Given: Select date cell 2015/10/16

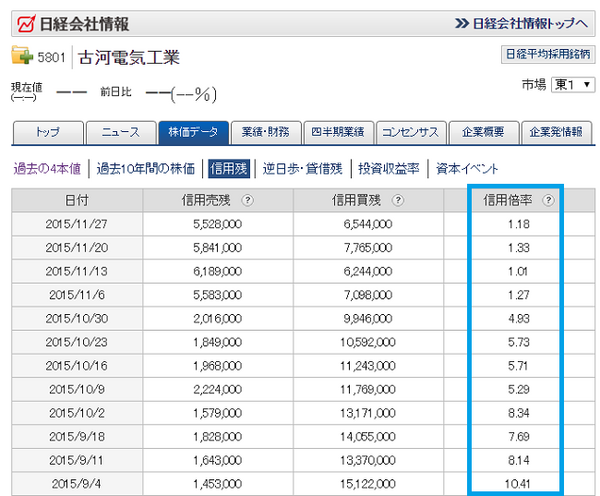Looking at the screenshot, I should [77, 366].
